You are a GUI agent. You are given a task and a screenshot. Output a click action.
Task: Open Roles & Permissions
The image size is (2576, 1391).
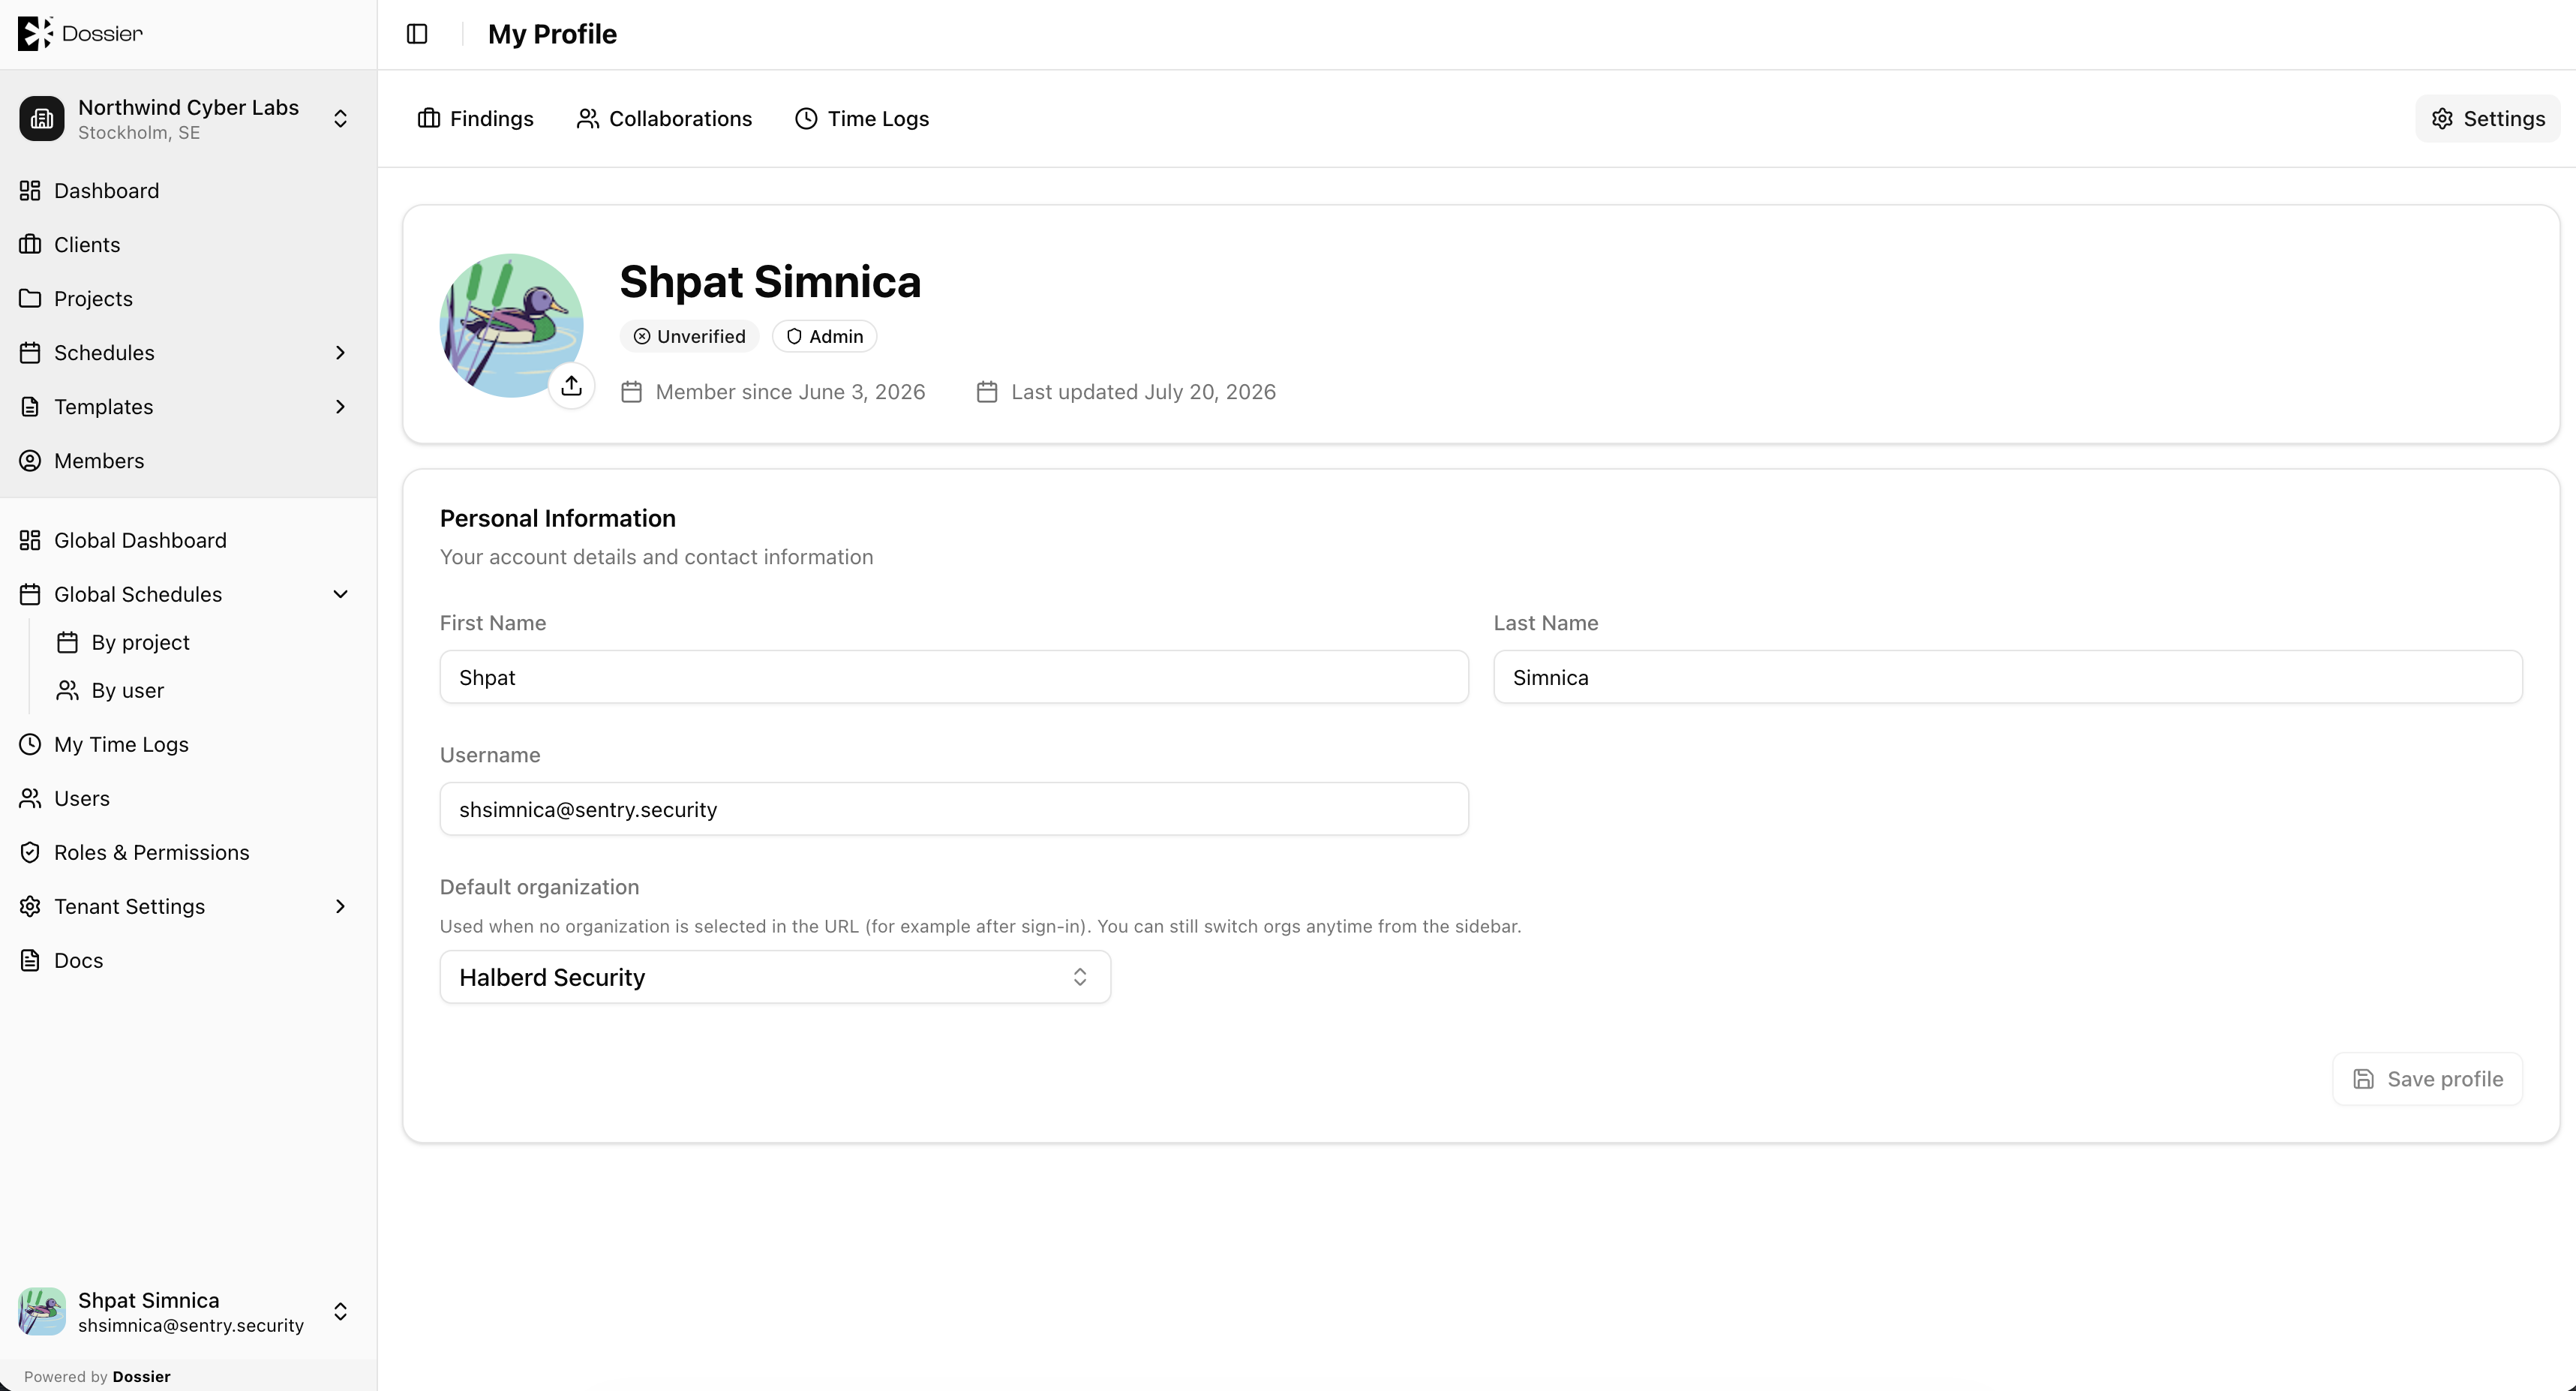pyautogui.click(x=188, y=852)
